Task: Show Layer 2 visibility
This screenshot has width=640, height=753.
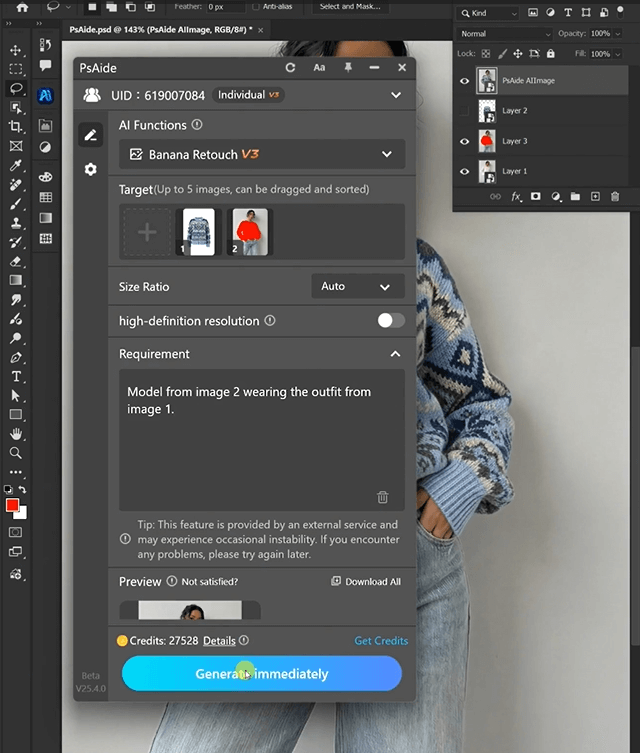Action: pyautogui.click(x=464, y=111)
